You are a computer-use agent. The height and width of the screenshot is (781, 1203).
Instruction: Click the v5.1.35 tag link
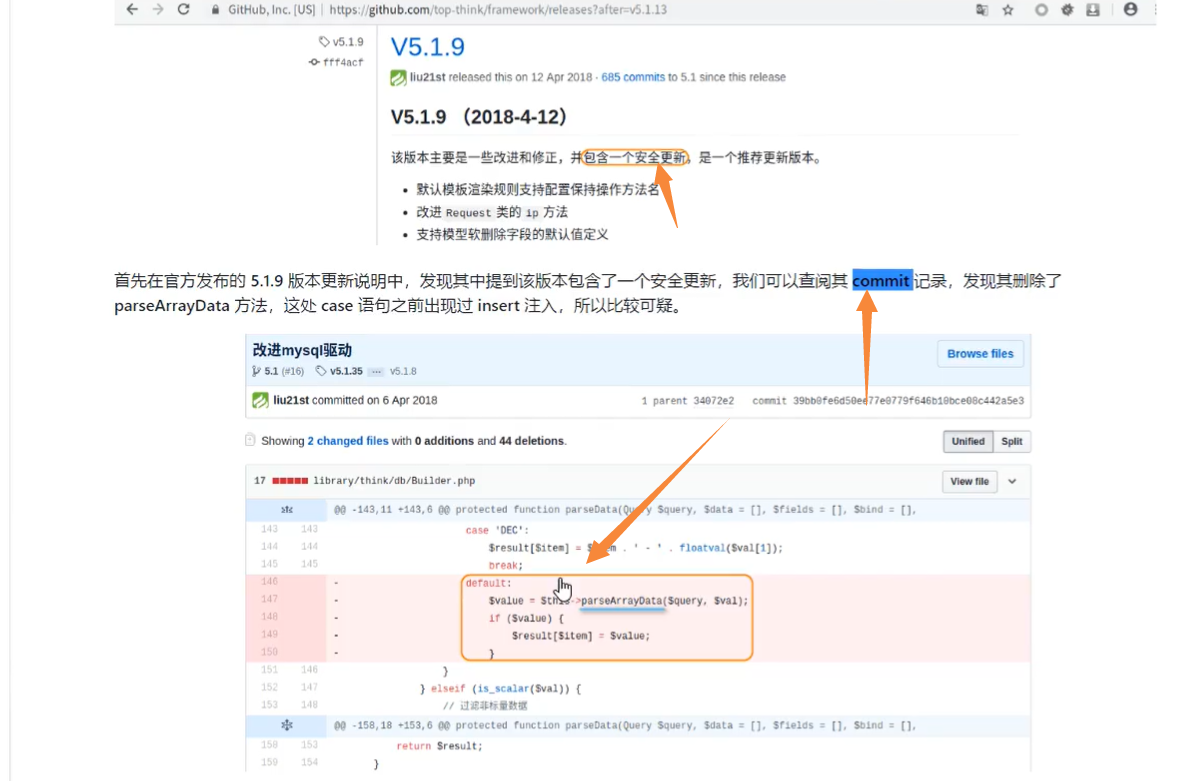point(346,371)
